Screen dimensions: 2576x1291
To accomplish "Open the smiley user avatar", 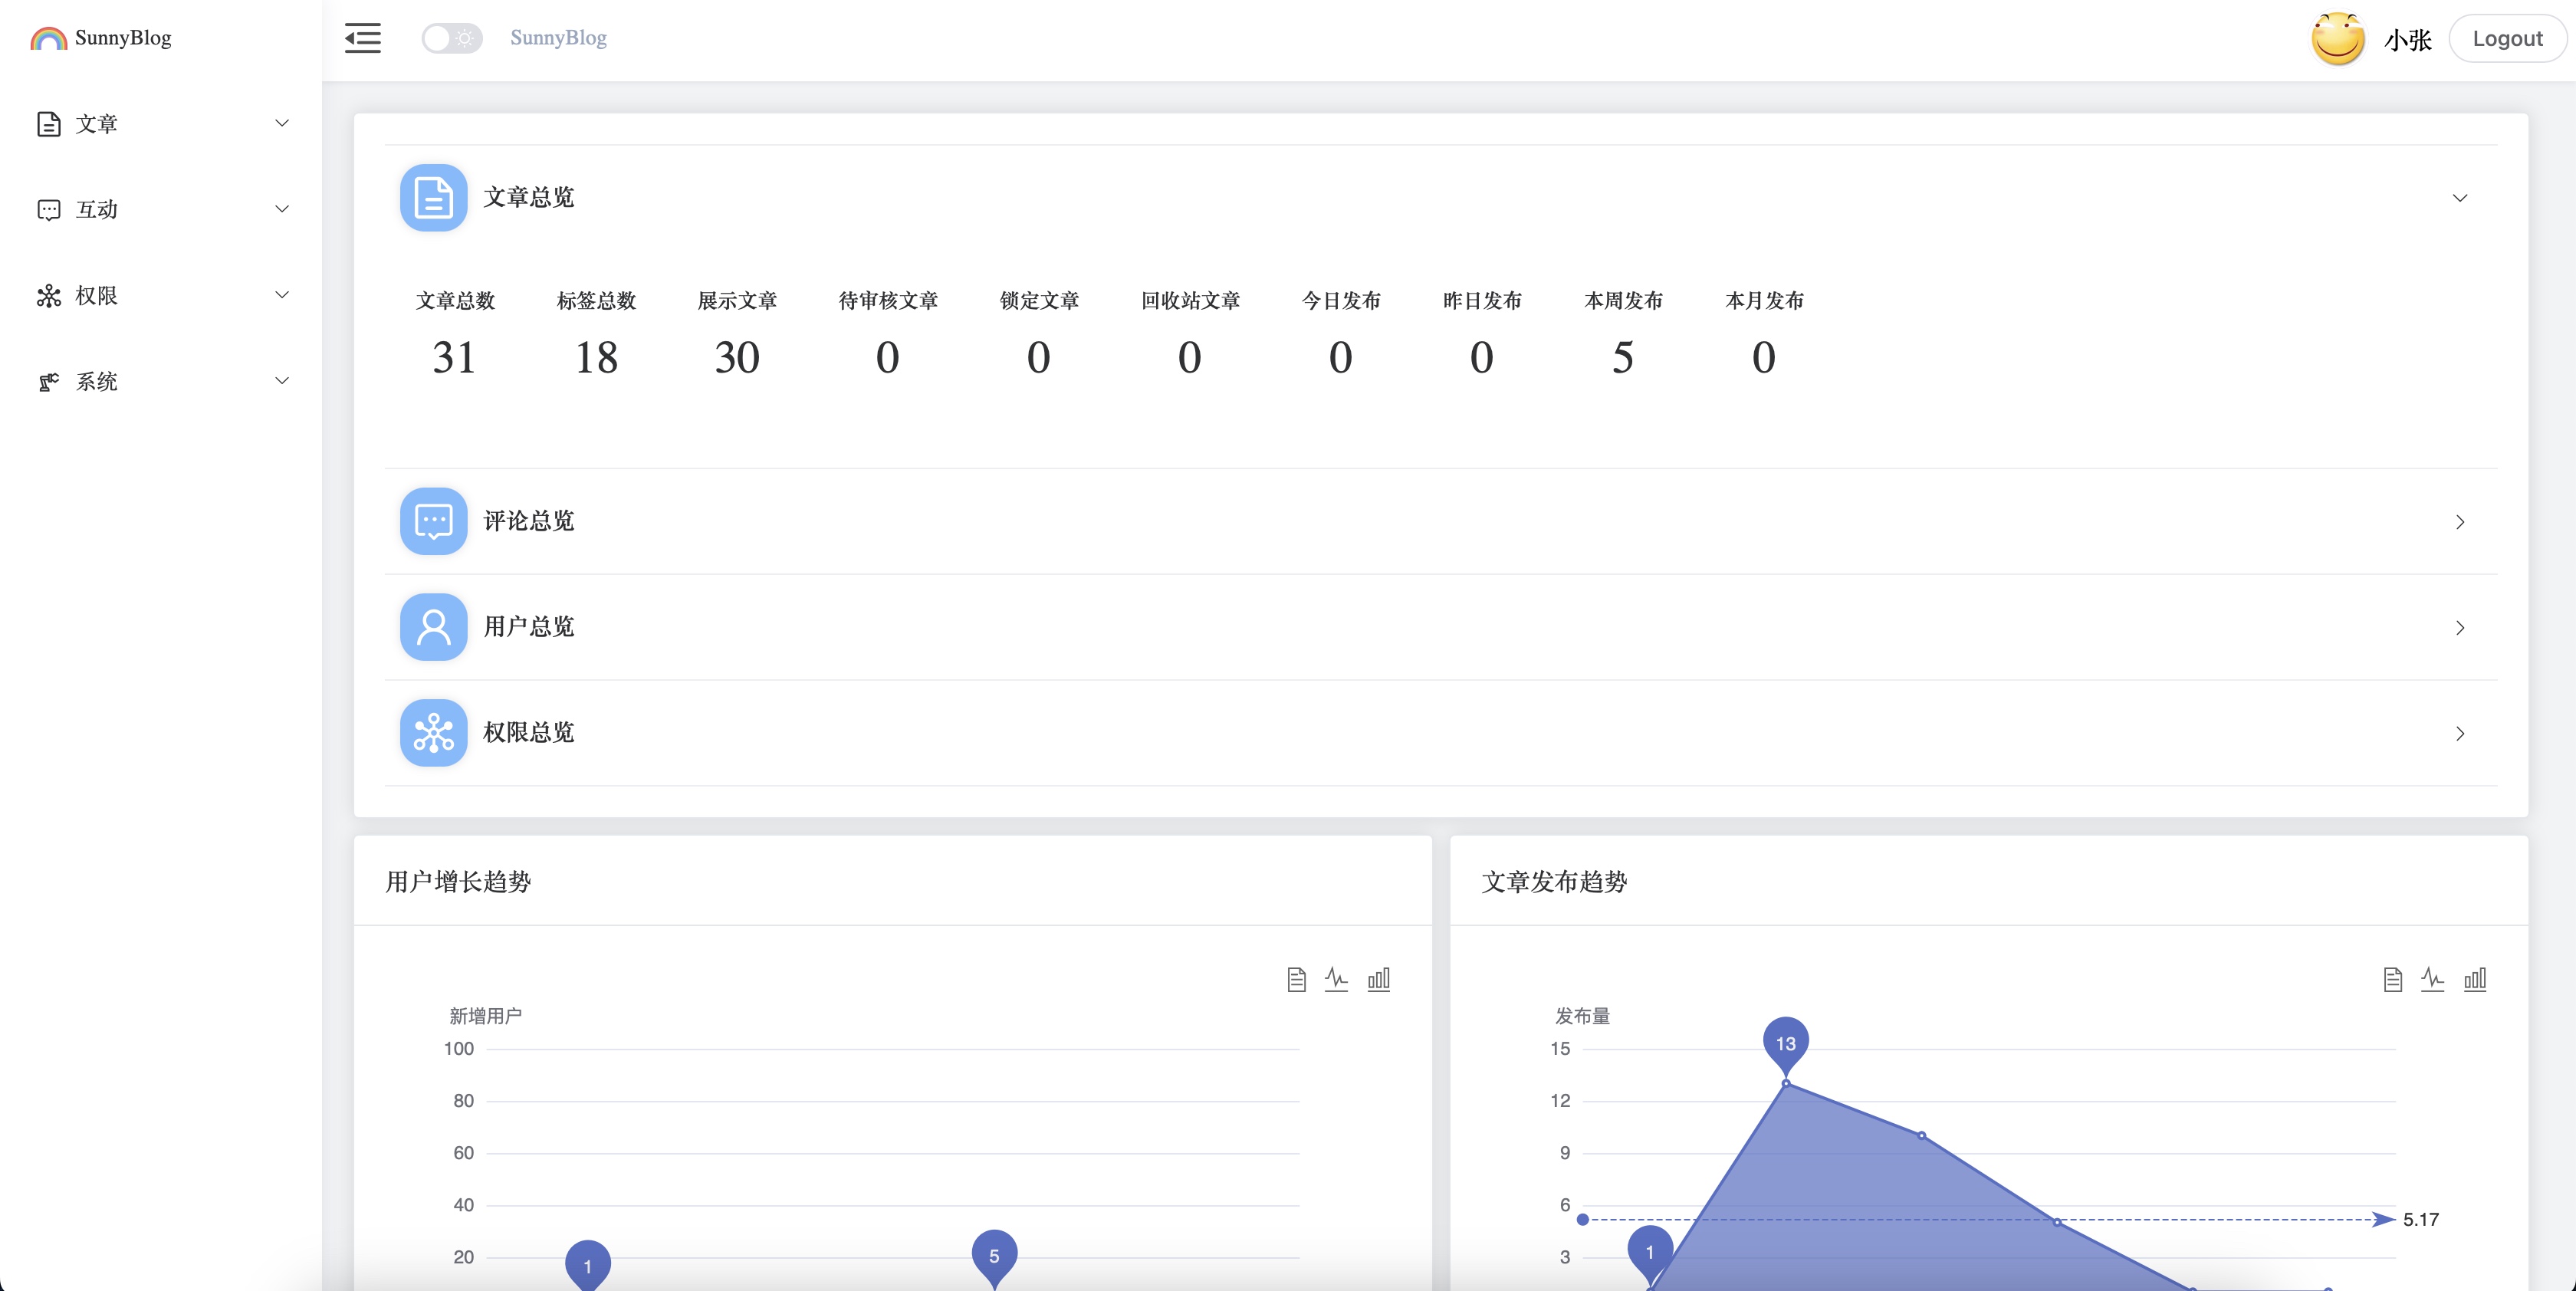I will [x=2338, y=39].
